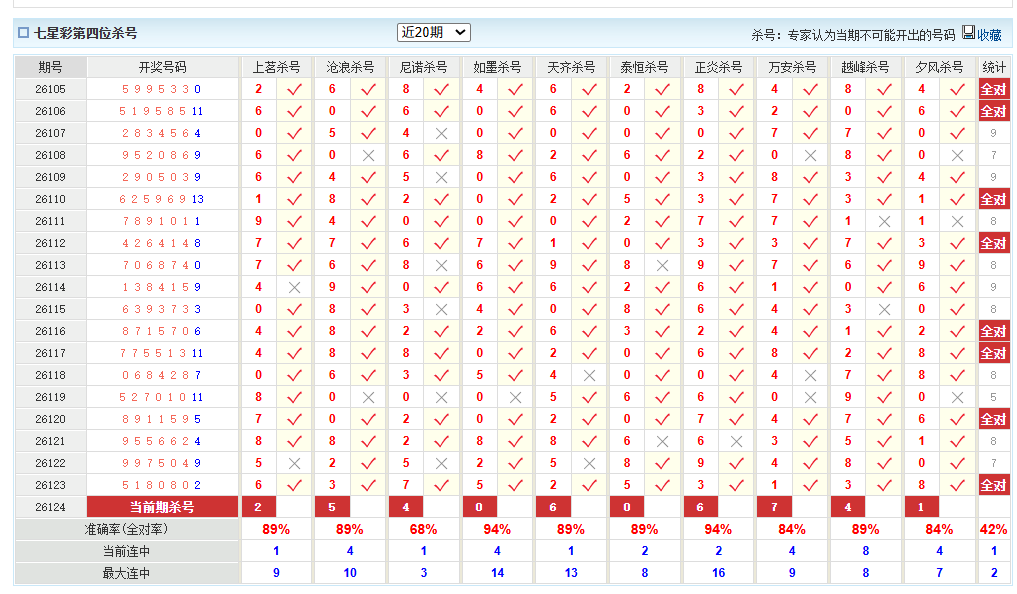Click the 统计 column header
Image resolution: width=1017 pixels, height=594 pixels.
click(994, 67)
